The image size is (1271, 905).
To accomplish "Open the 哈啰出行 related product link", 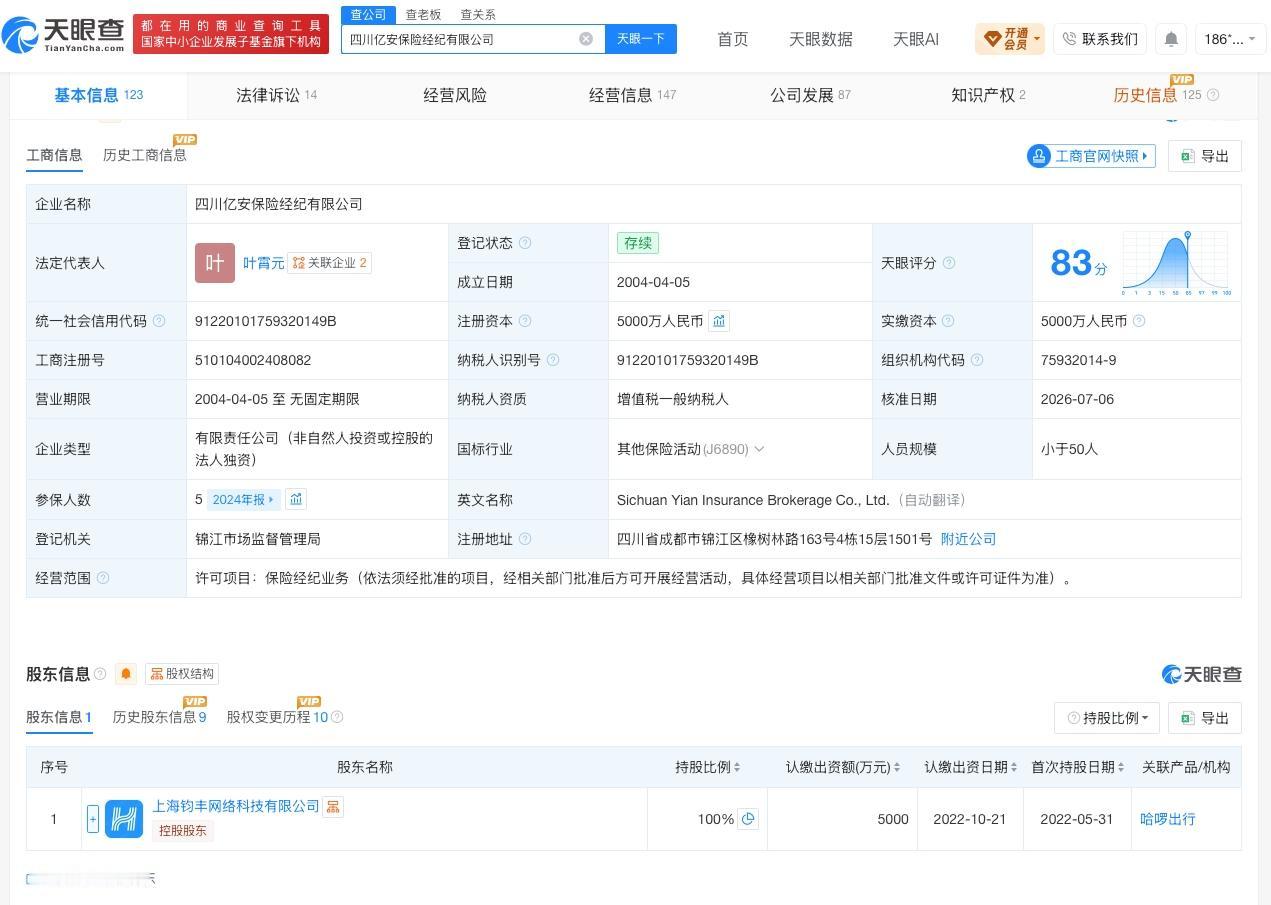I will [x=1168, y=819].
